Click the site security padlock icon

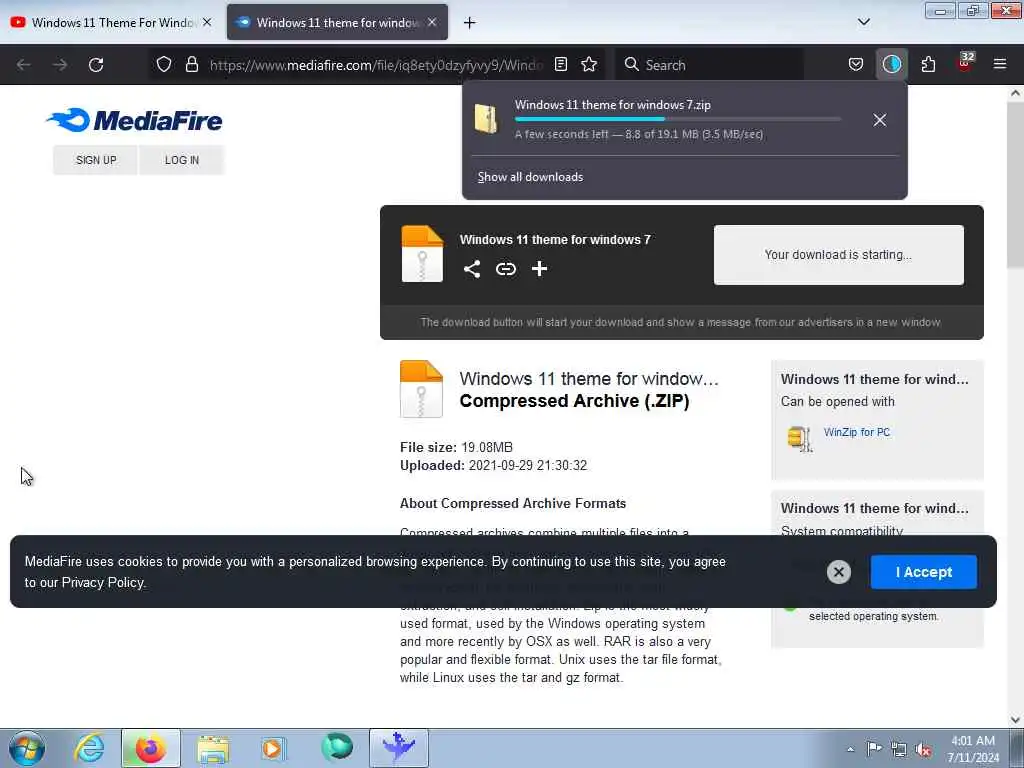191,64
